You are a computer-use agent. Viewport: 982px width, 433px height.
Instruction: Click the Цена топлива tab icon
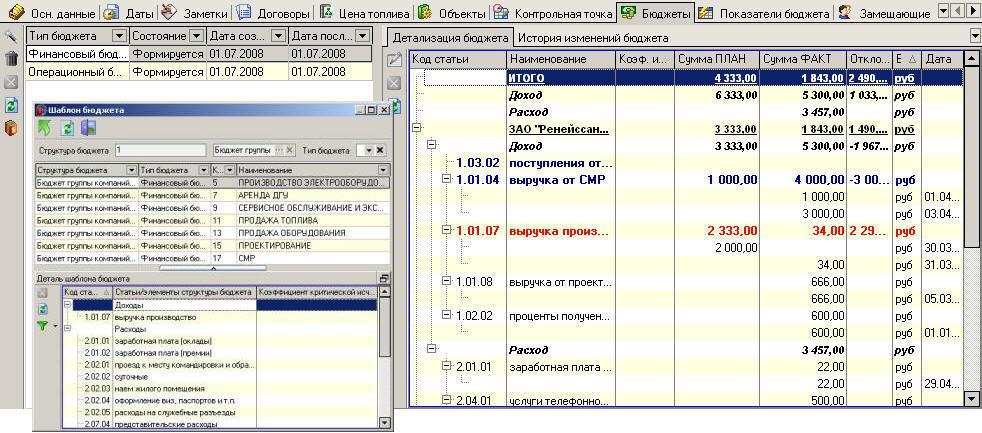pyautogui.click(x=326, y=13)
